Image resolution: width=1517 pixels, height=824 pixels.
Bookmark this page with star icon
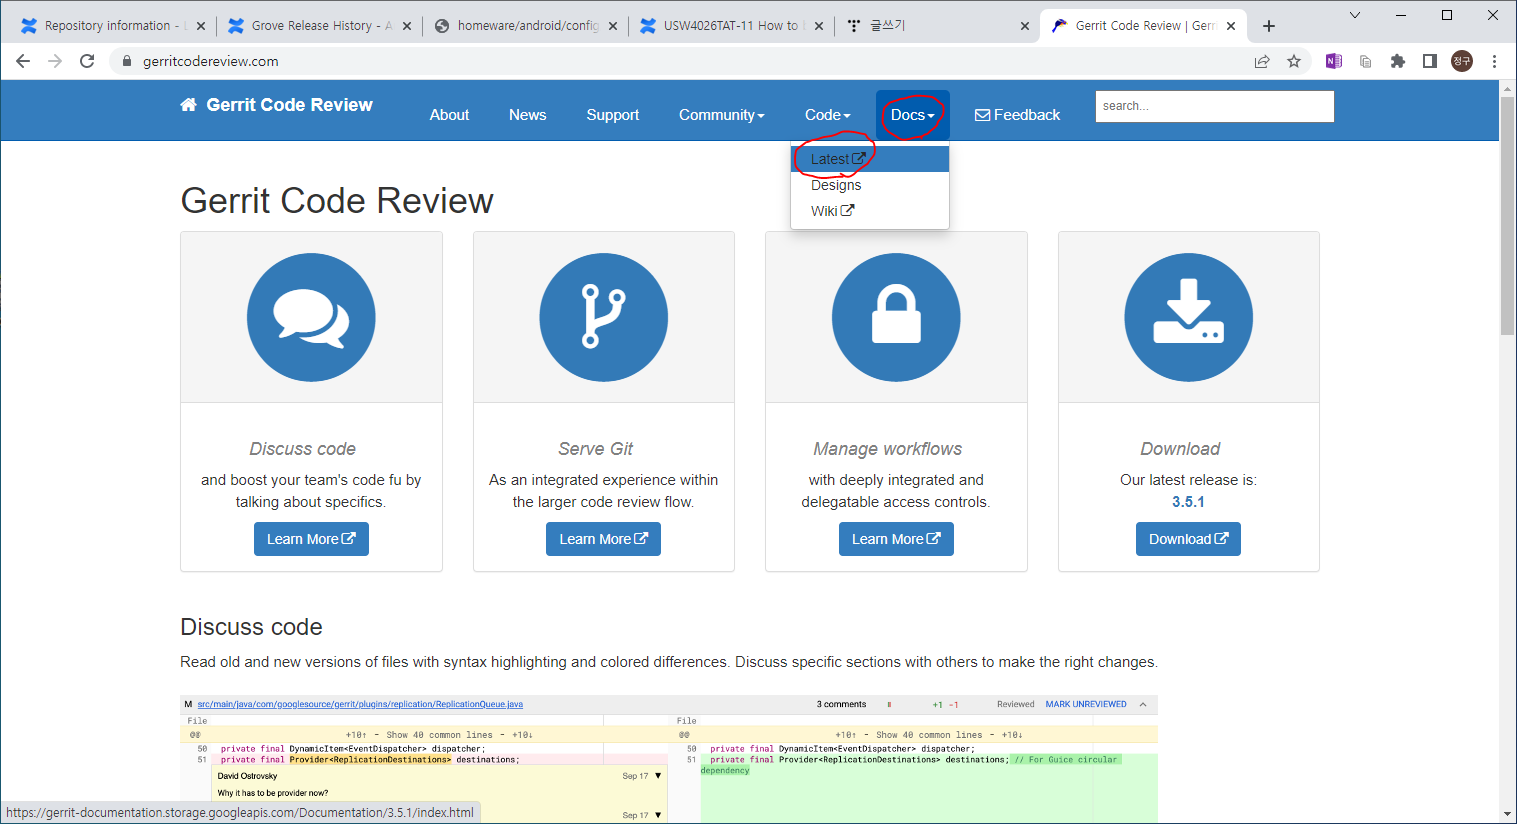pyautogui.click(x=1294, y=61)
